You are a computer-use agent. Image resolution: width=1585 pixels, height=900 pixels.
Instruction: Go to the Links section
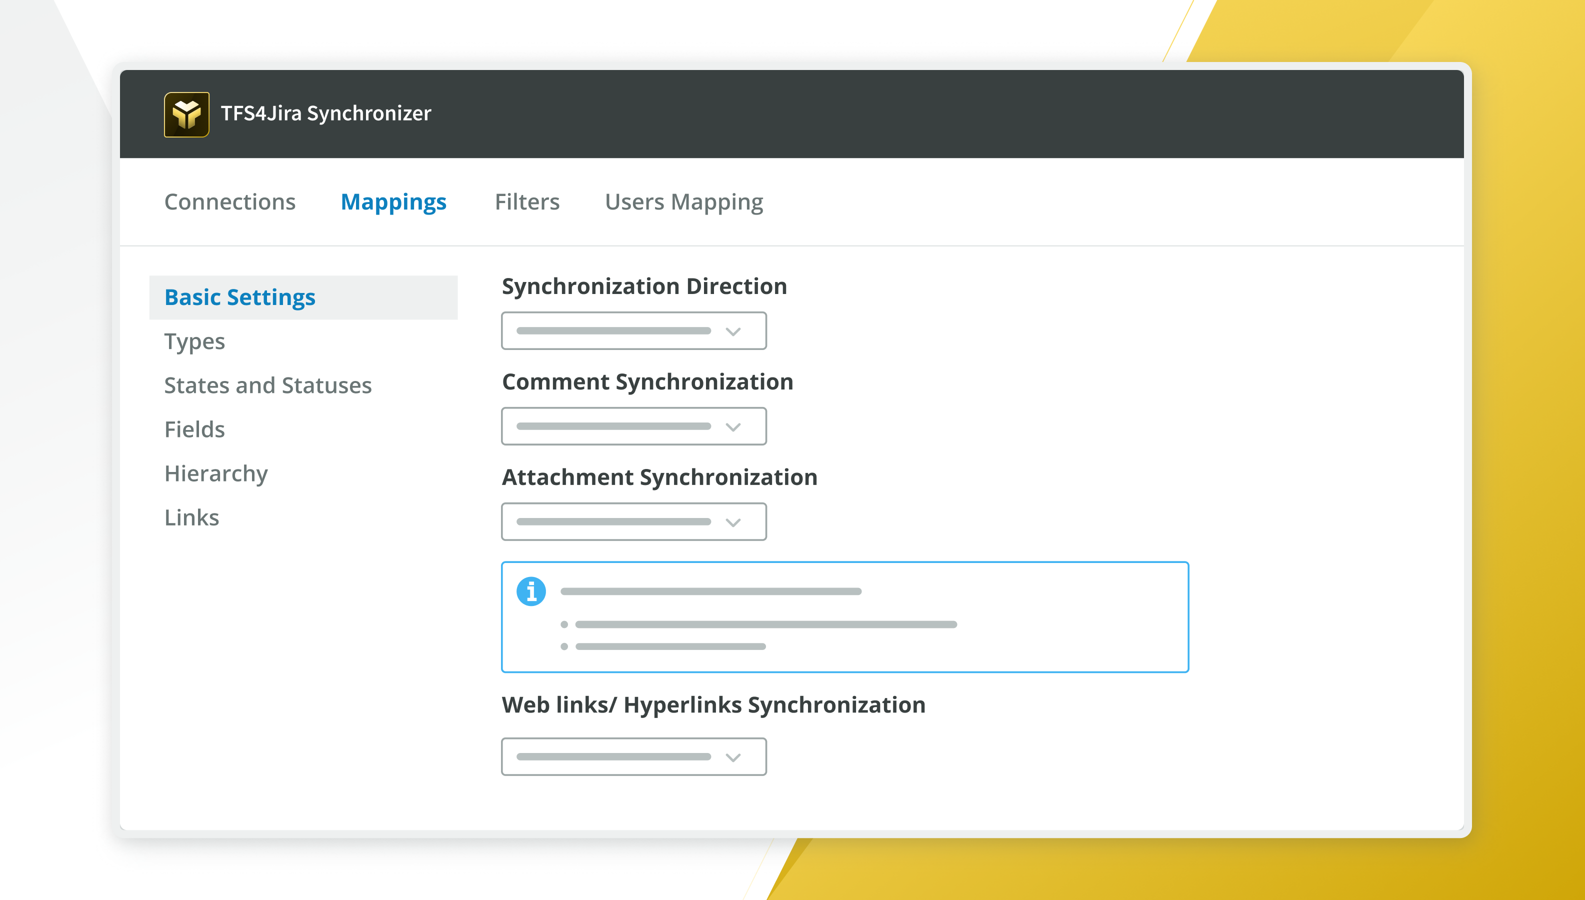[x=192, y=518]
